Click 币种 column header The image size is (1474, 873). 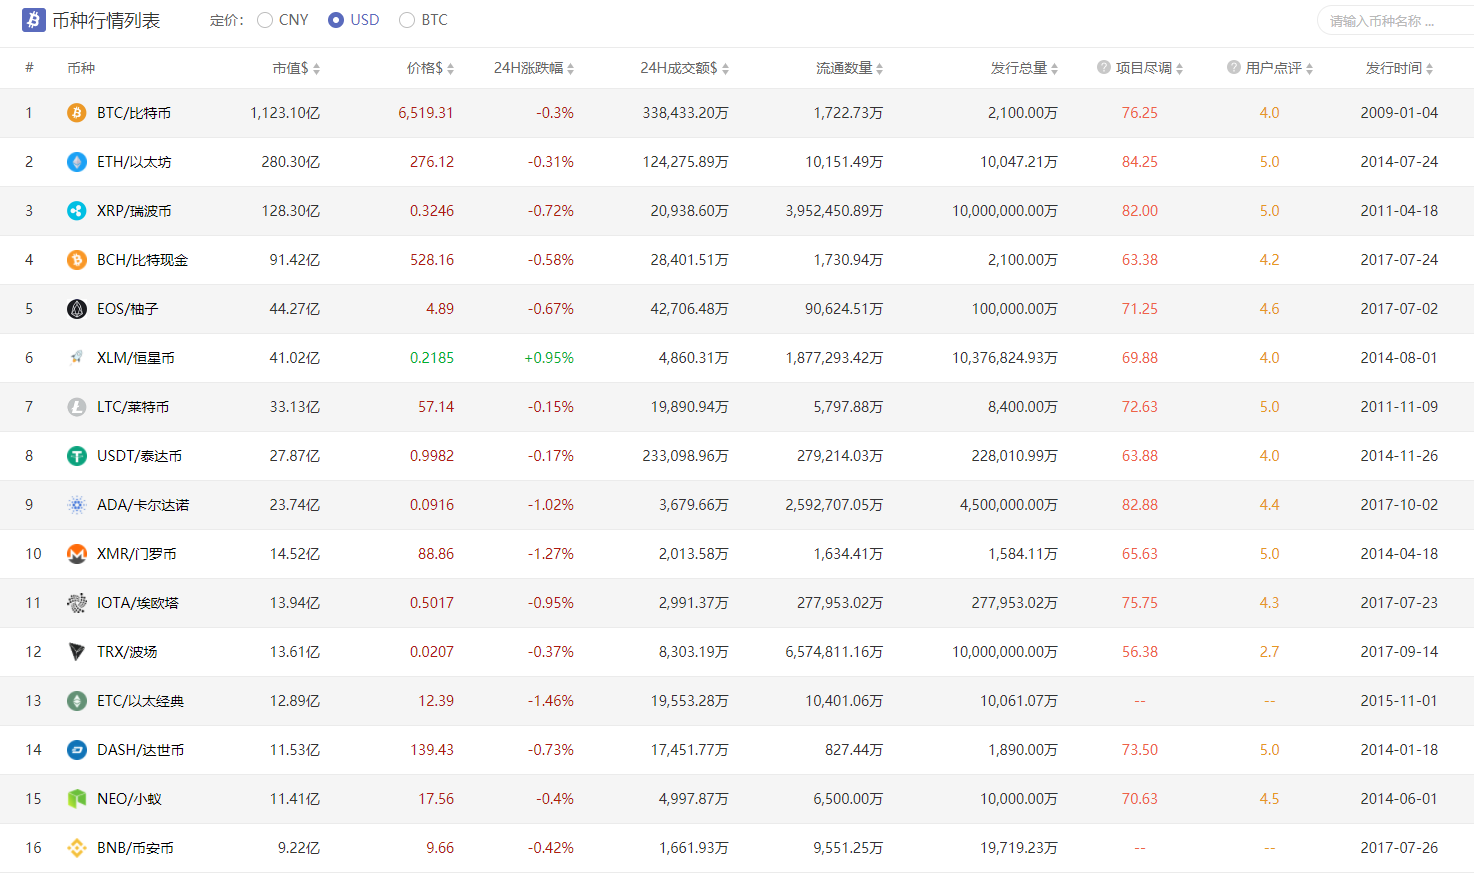81,68
